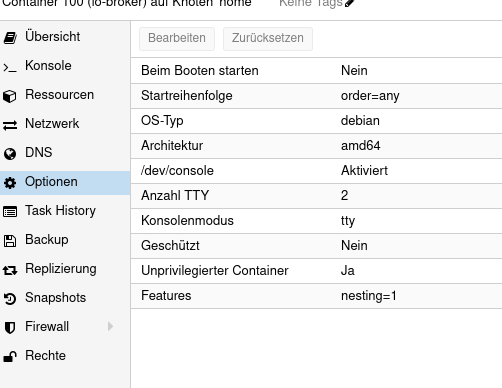Image resolution: width=502 pixels, height=388 pixels.
Task: Select the Ressourcen cube icon
Action: click(10, 96)
